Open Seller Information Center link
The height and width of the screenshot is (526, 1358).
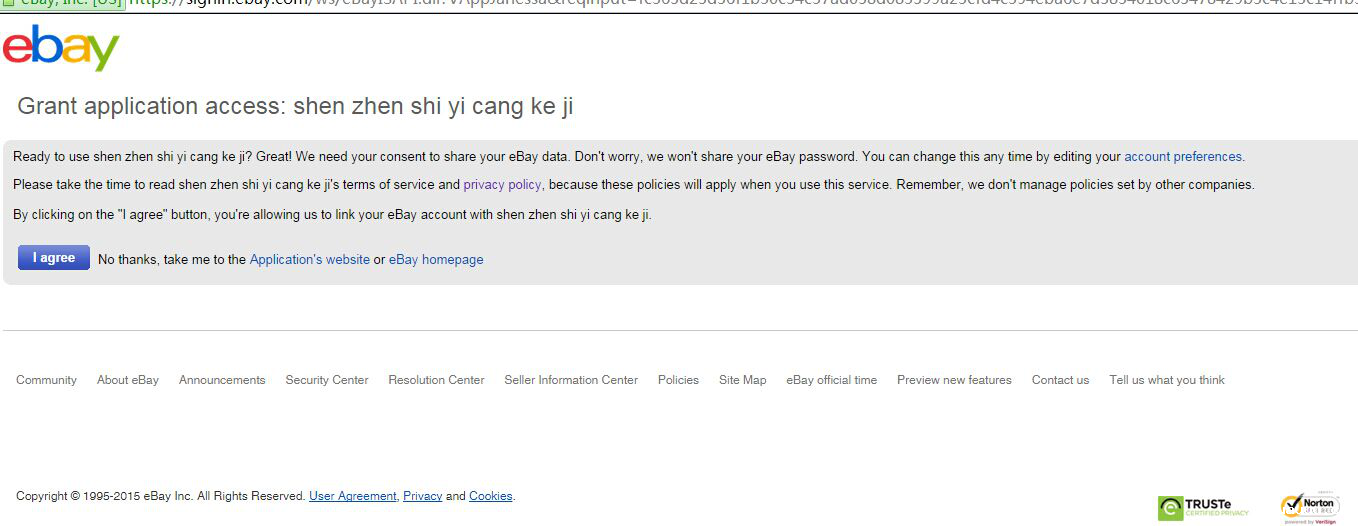pos(571,380)
